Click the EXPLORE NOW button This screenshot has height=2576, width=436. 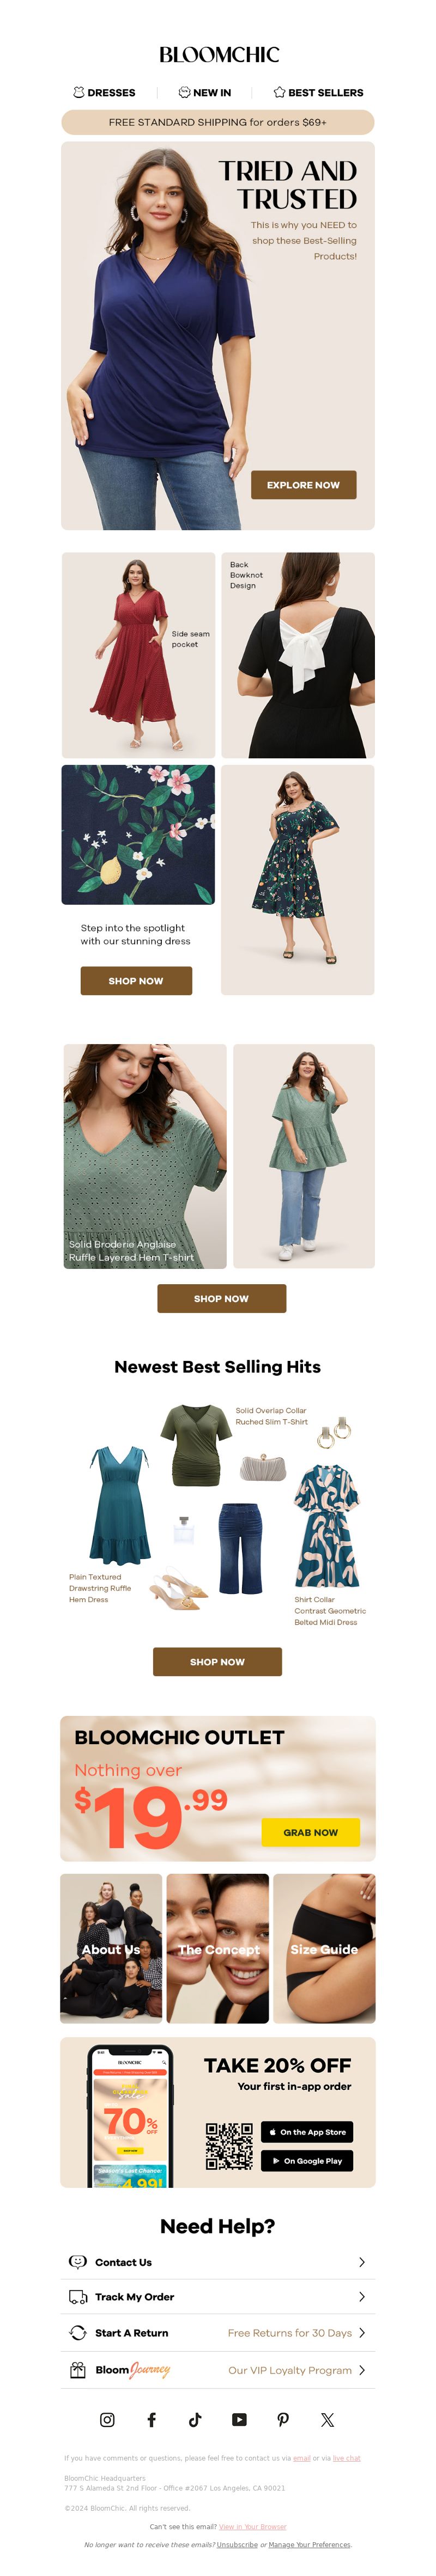303,485
